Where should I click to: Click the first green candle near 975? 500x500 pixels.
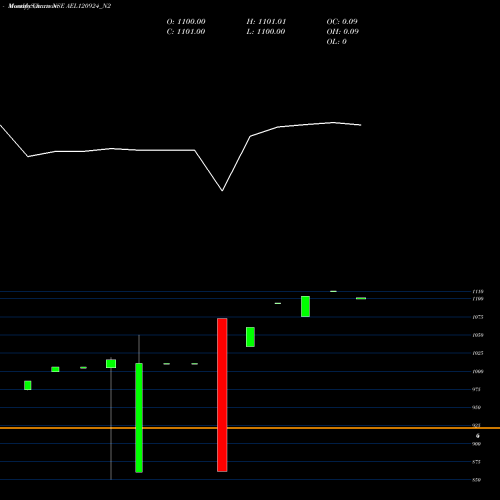coord(28,385)
